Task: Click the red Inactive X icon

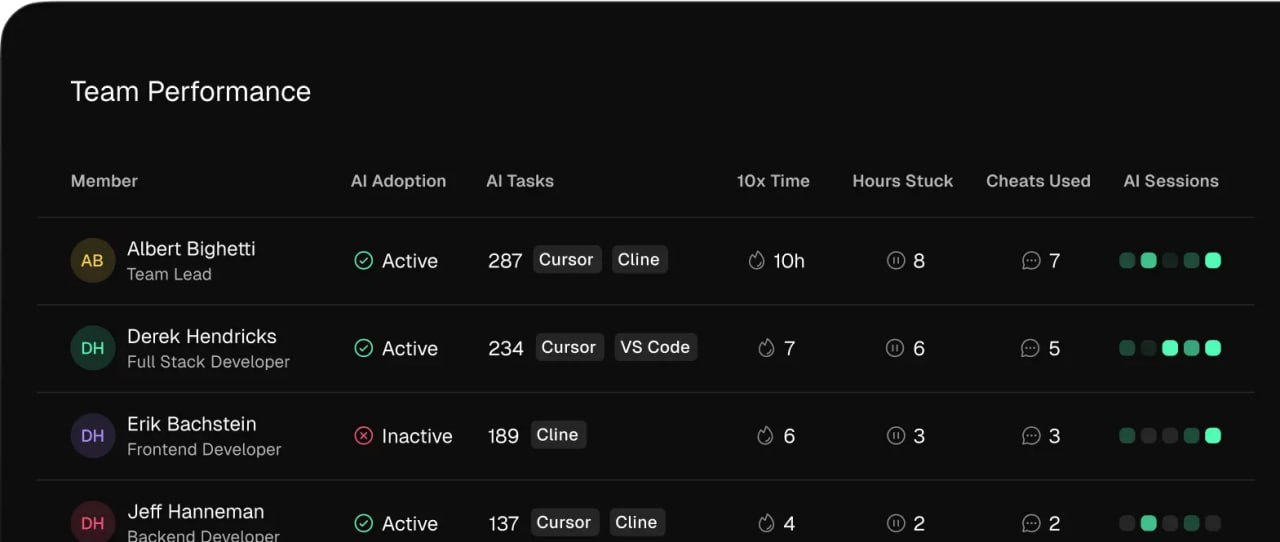Action: coord(364,436)
